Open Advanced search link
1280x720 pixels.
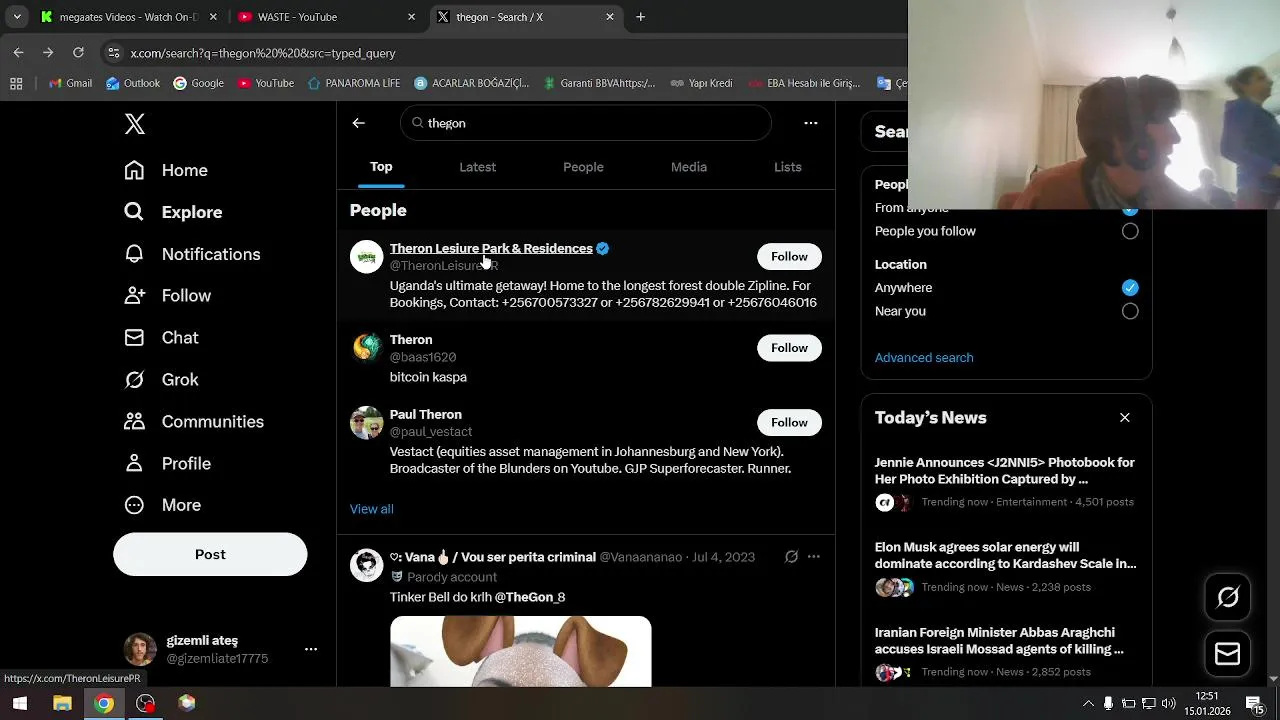924,358
